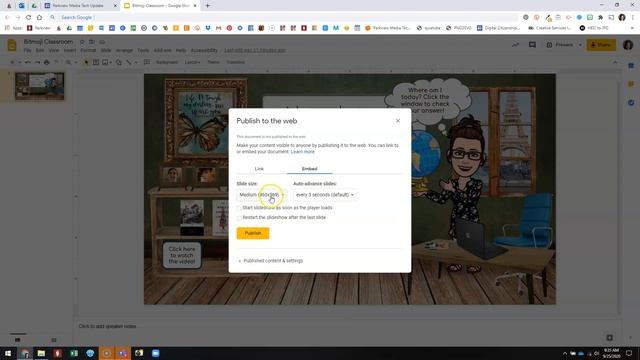Expand Published content & settings

(271, 260)
